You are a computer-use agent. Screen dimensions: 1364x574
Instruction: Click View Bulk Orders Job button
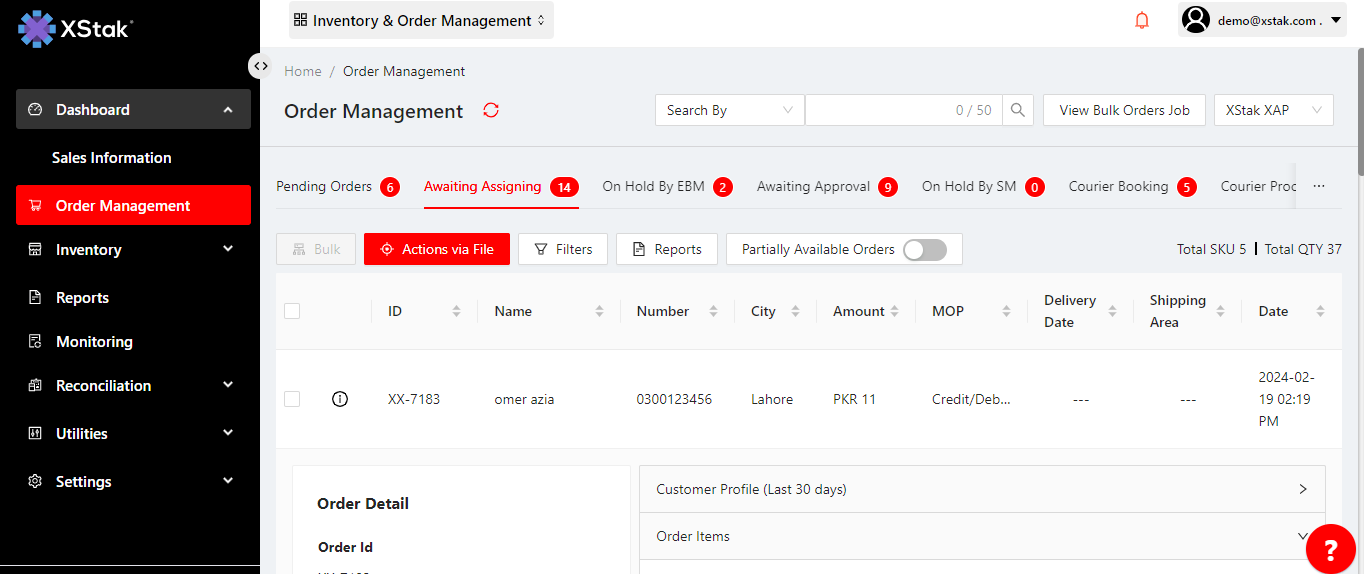pos(1124,110)
